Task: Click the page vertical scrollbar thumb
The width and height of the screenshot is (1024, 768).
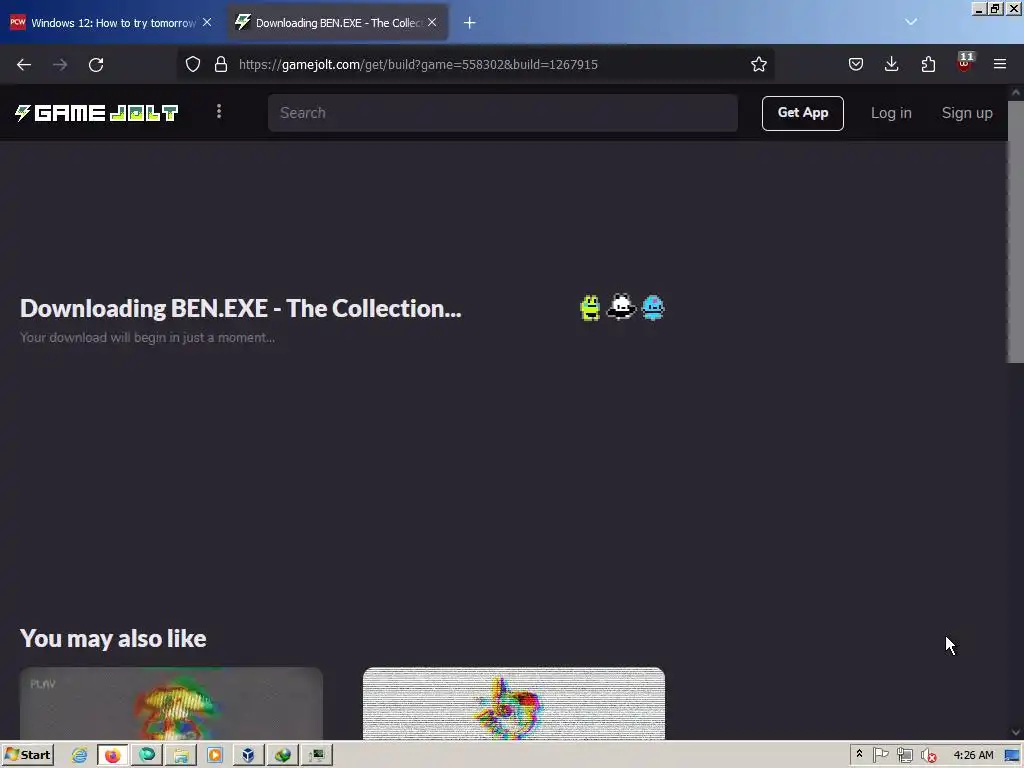Action: 1016,231
